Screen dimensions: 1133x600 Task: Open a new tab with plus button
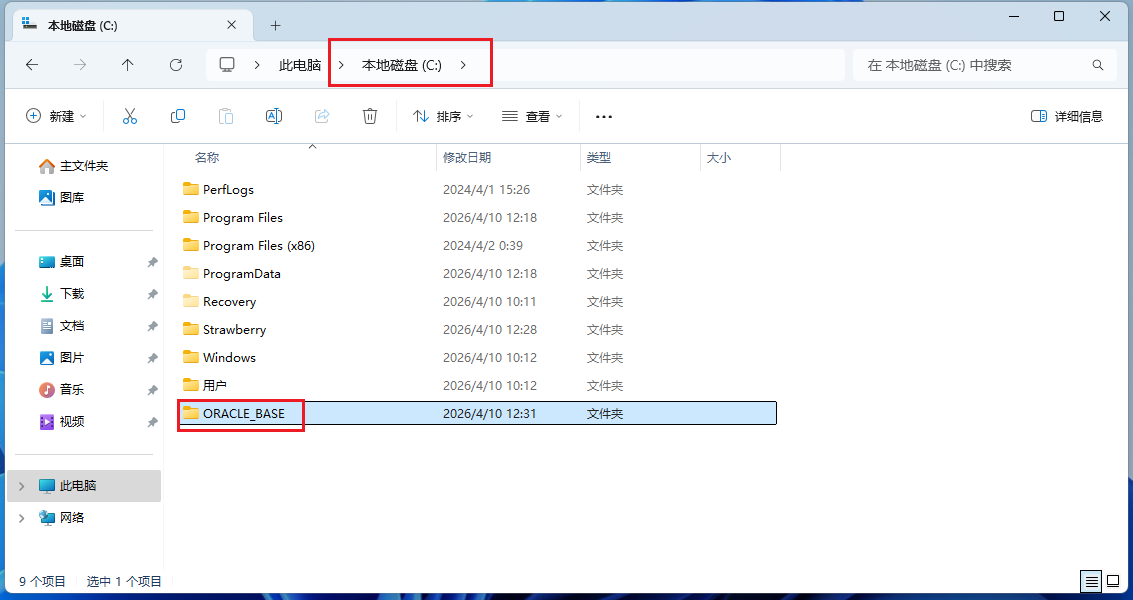(x=276, y=25)
